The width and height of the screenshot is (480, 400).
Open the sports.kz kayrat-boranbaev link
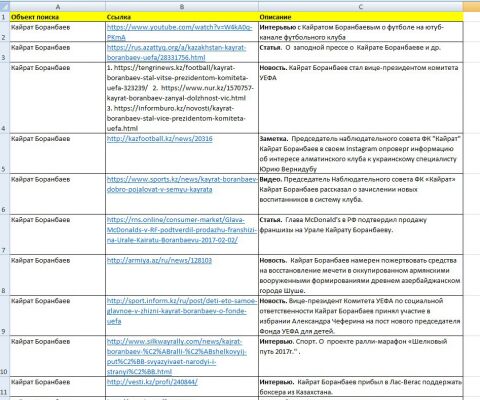[182, 184]
